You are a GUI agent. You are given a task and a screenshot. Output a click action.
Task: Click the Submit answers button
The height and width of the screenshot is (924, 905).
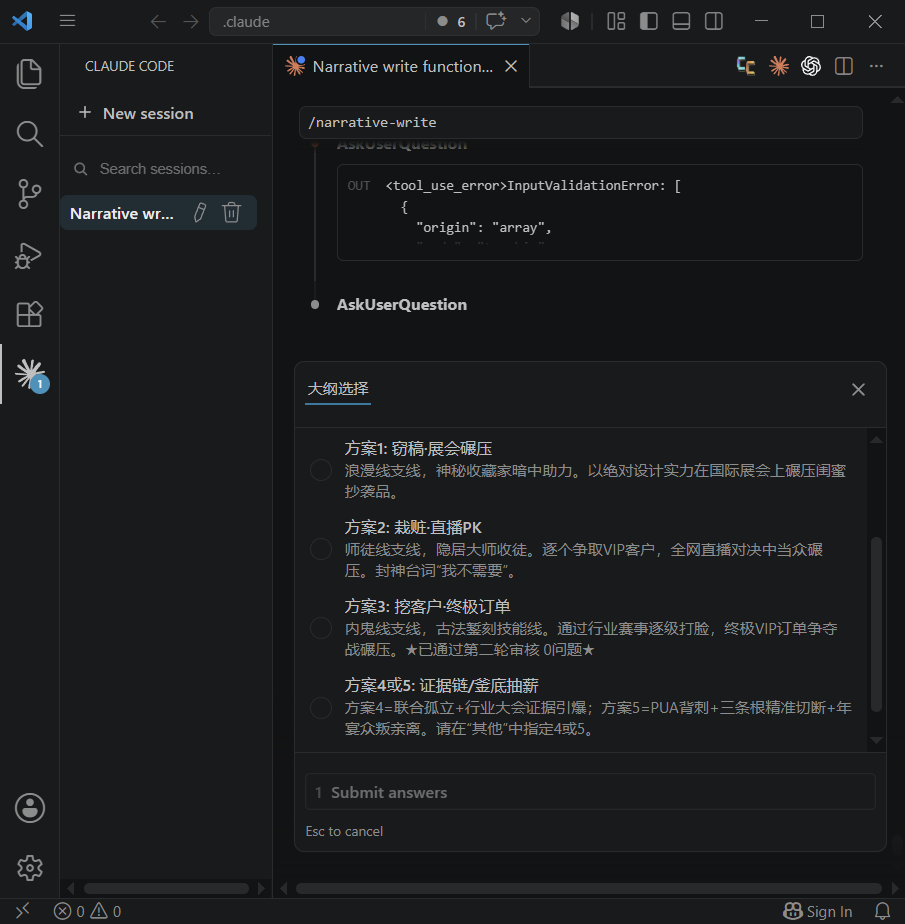(590, 792)
